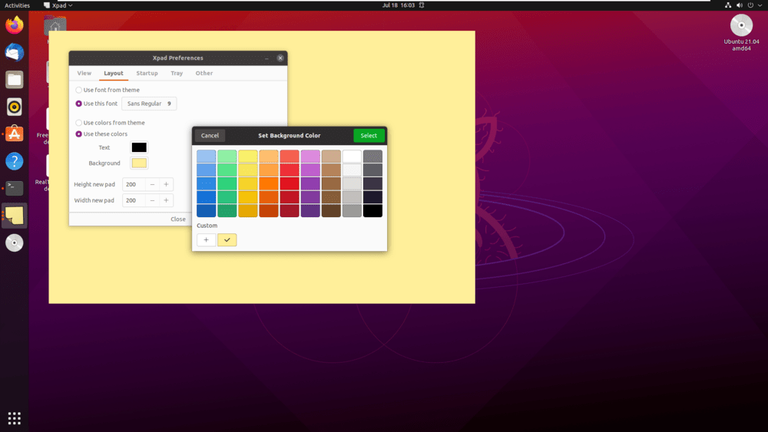Open the Files manager dock icon
The height and width of the screenshot is (432, 768).
(14, 79)
